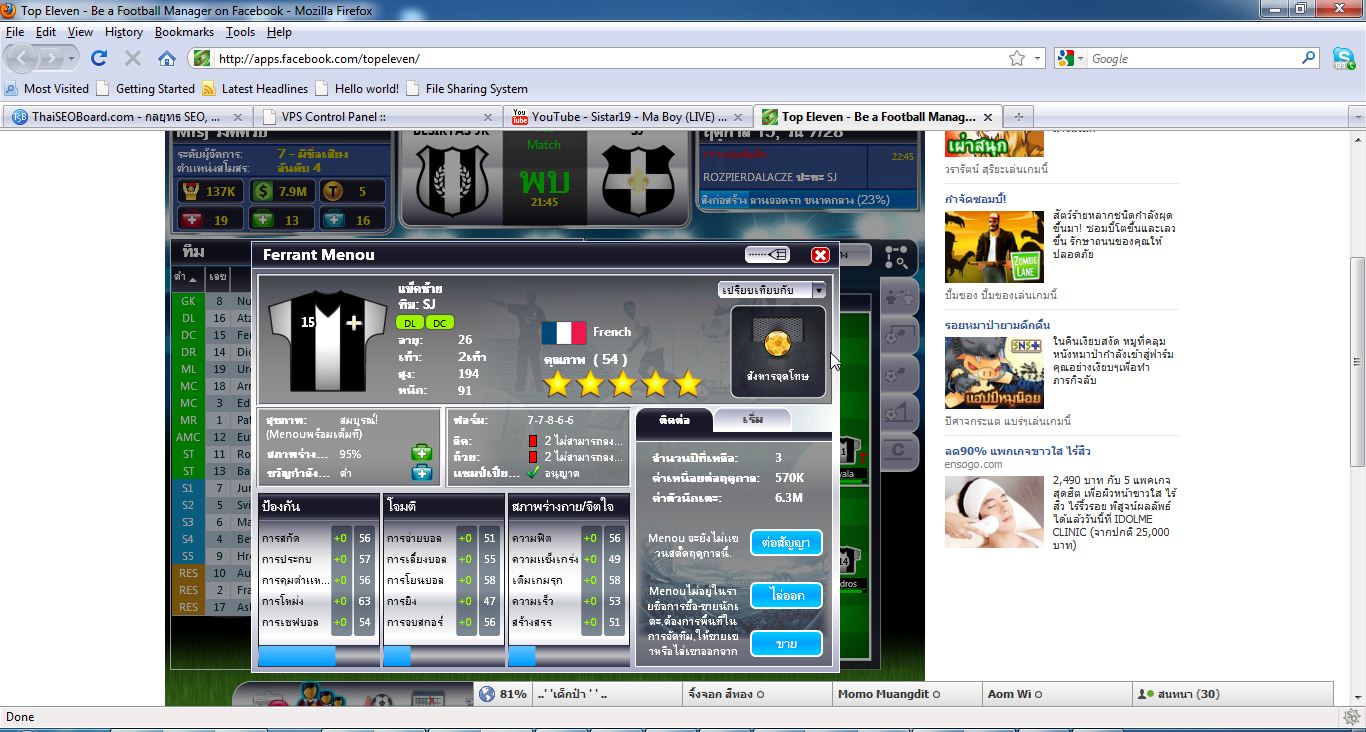Click the stop loading icon

click(133, 58)
